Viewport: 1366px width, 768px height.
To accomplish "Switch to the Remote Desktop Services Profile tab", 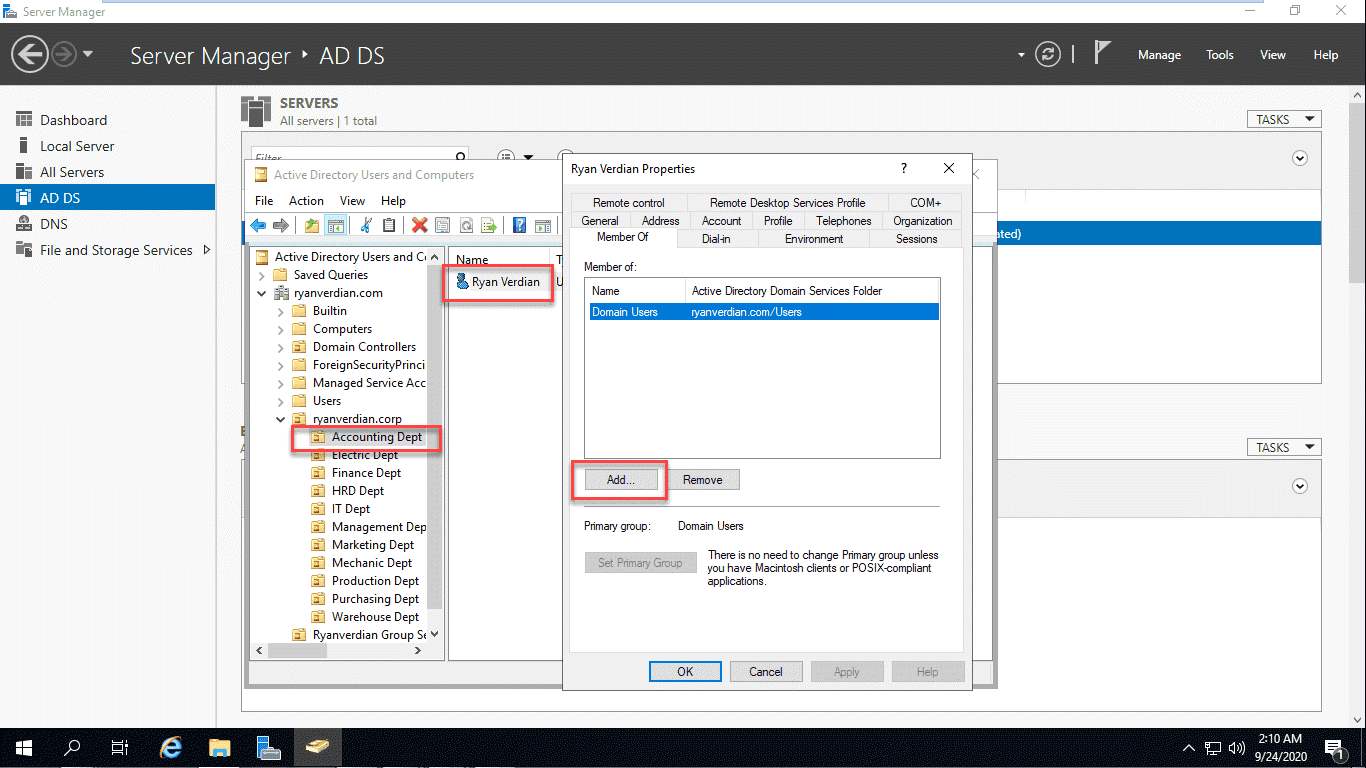I will [x=785, y=203].
